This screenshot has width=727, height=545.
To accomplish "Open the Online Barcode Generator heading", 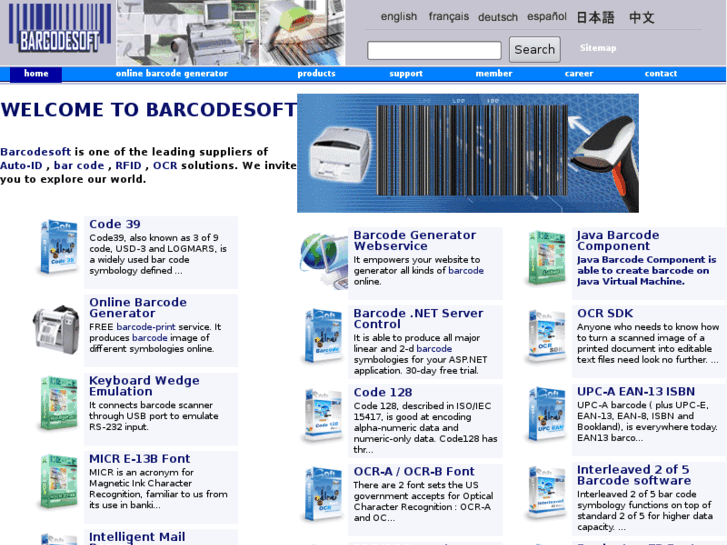I will click(x=138, y=308).
